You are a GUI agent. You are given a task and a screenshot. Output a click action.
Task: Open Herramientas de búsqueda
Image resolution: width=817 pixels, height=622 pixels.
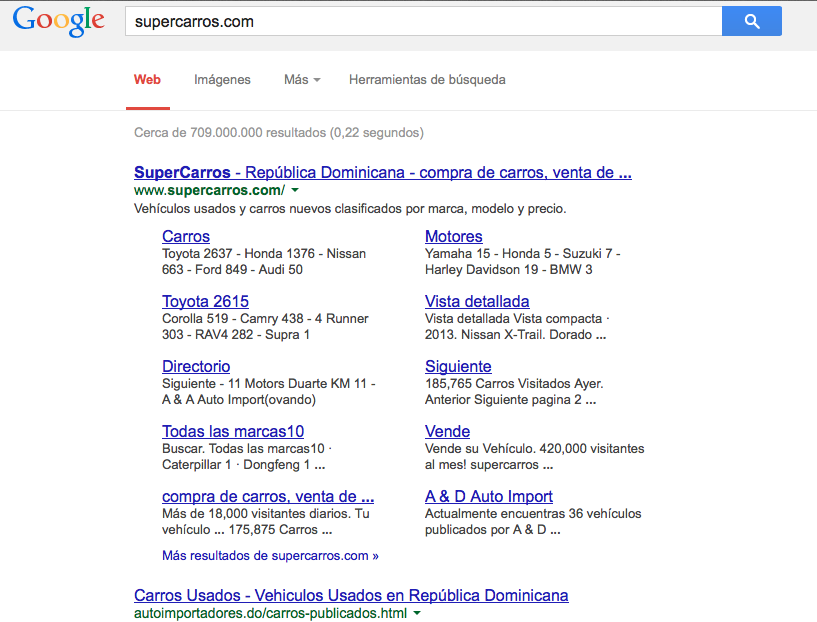[x=427, y=80]
